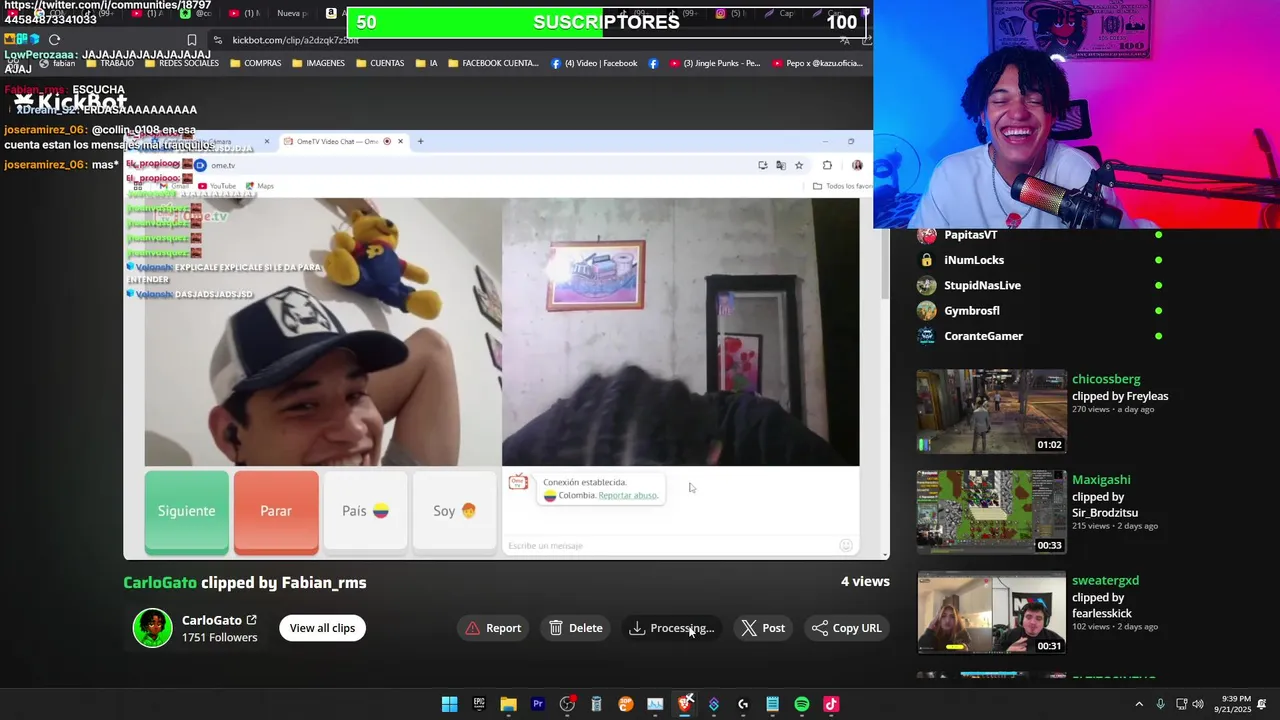Image resolution: width=1280 pixels, height=720 pixels.
Task: Select OmeTV Video Chat tab in clip
Action: point(342,141)
